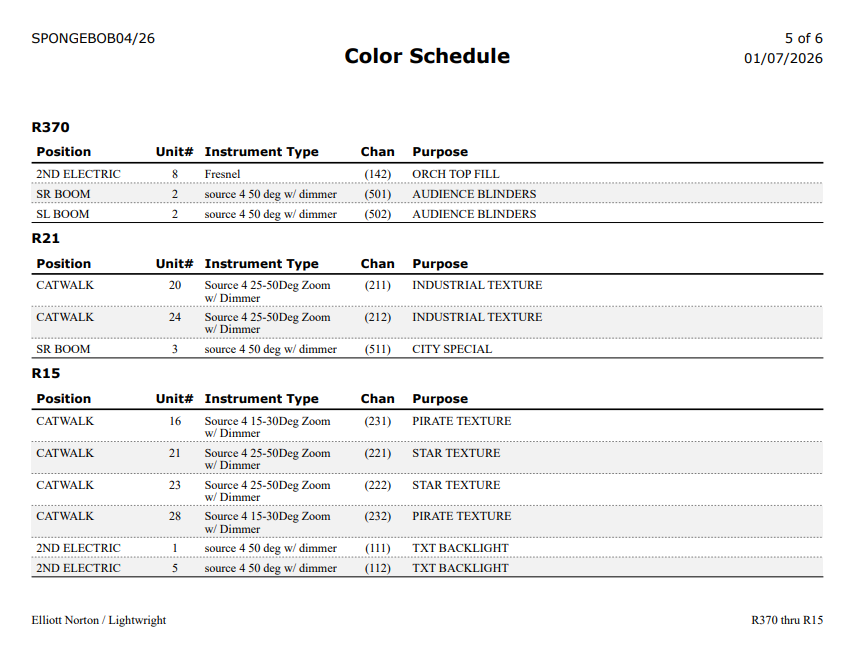Select CATWALK unit 16 PIRATE TEXTURE row
The height and width of the screenshot is (657, 859).
tap(427, 426)
